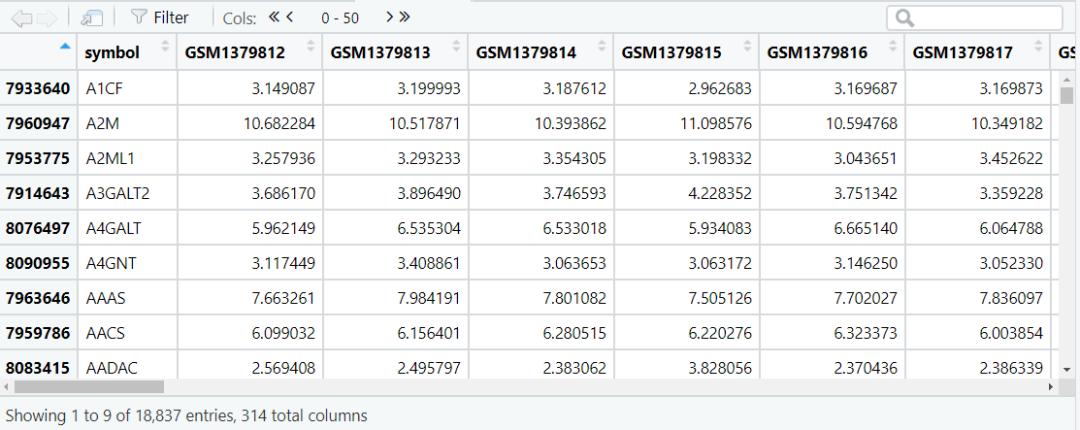Click vertical scrollbar down arrow
The height and width of the screenshot is (430, 1080).
coord(1067,369)
